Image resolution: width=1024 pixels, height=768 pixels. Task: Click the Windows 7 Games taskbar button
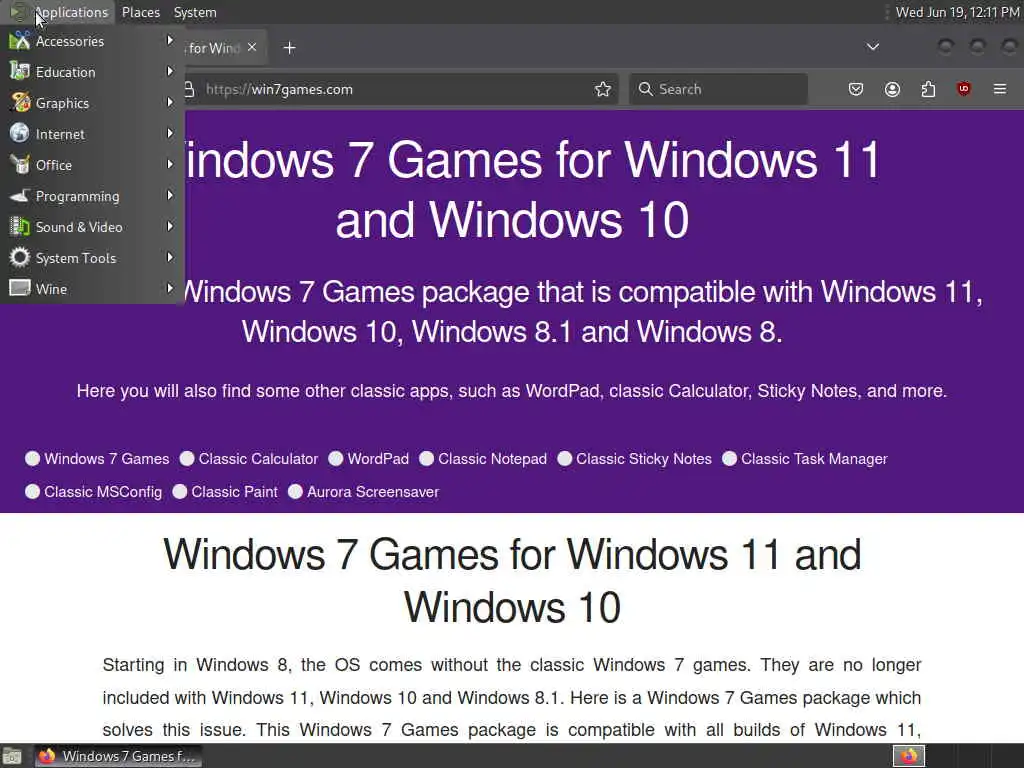118,756
